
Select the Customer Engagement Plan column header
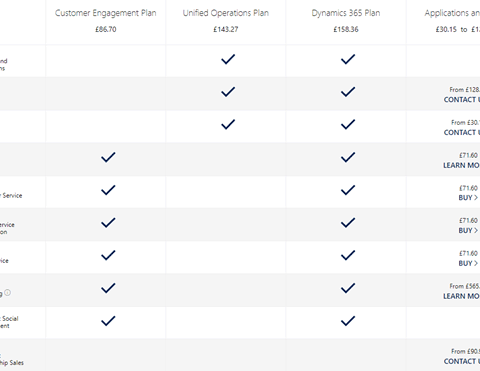coord(106,13)
